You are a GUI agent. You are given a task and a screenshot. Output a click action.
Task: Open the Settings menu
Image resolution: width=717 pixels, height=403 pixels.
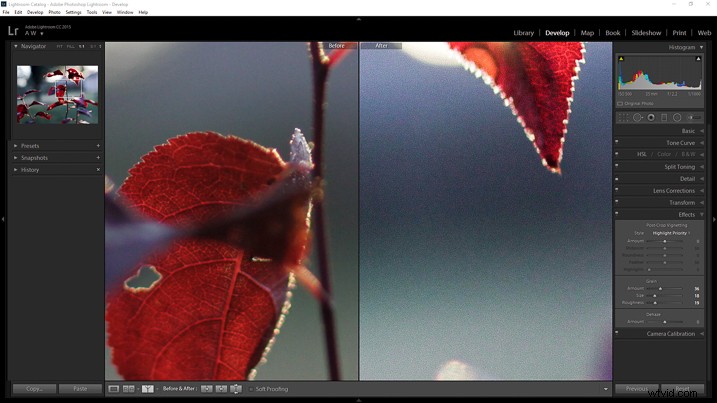73,12
